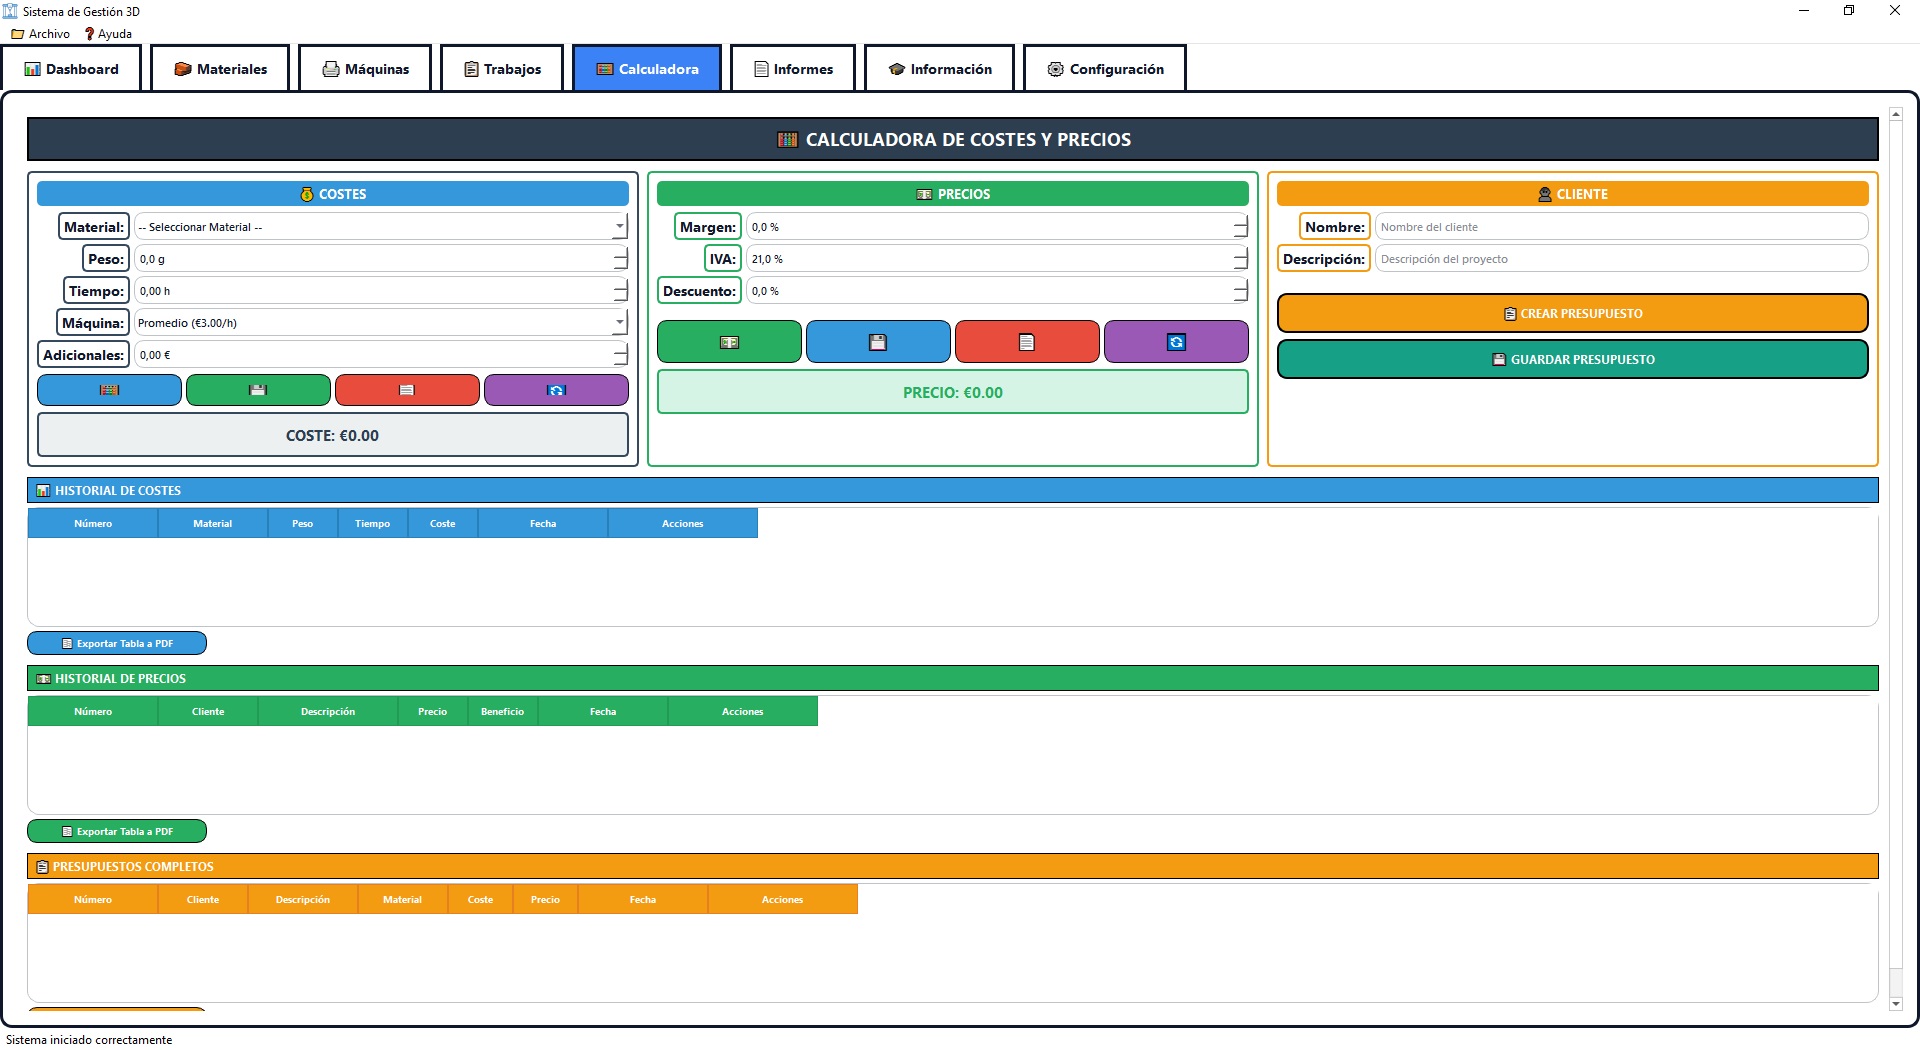
Task: Click the red document button in Precios
Action: pyautogui.click(x=1027, y=342)
